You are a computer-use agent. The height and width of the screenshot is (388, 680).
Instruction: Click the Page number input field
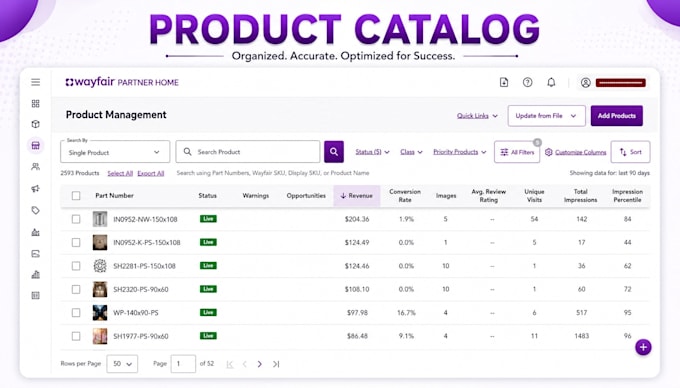pos(183,364)
